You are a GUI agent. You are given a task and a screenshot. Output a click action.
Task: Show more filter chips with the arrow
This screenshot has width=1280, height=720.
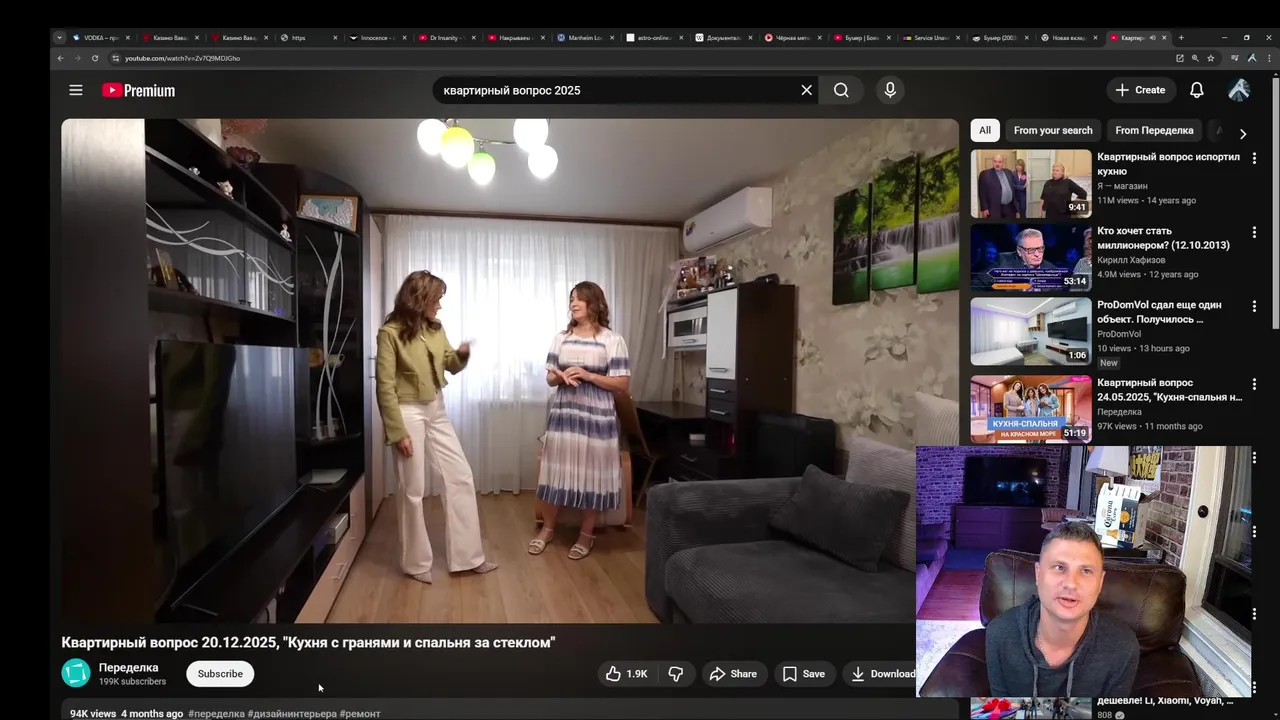click(x=1243, y=133)
